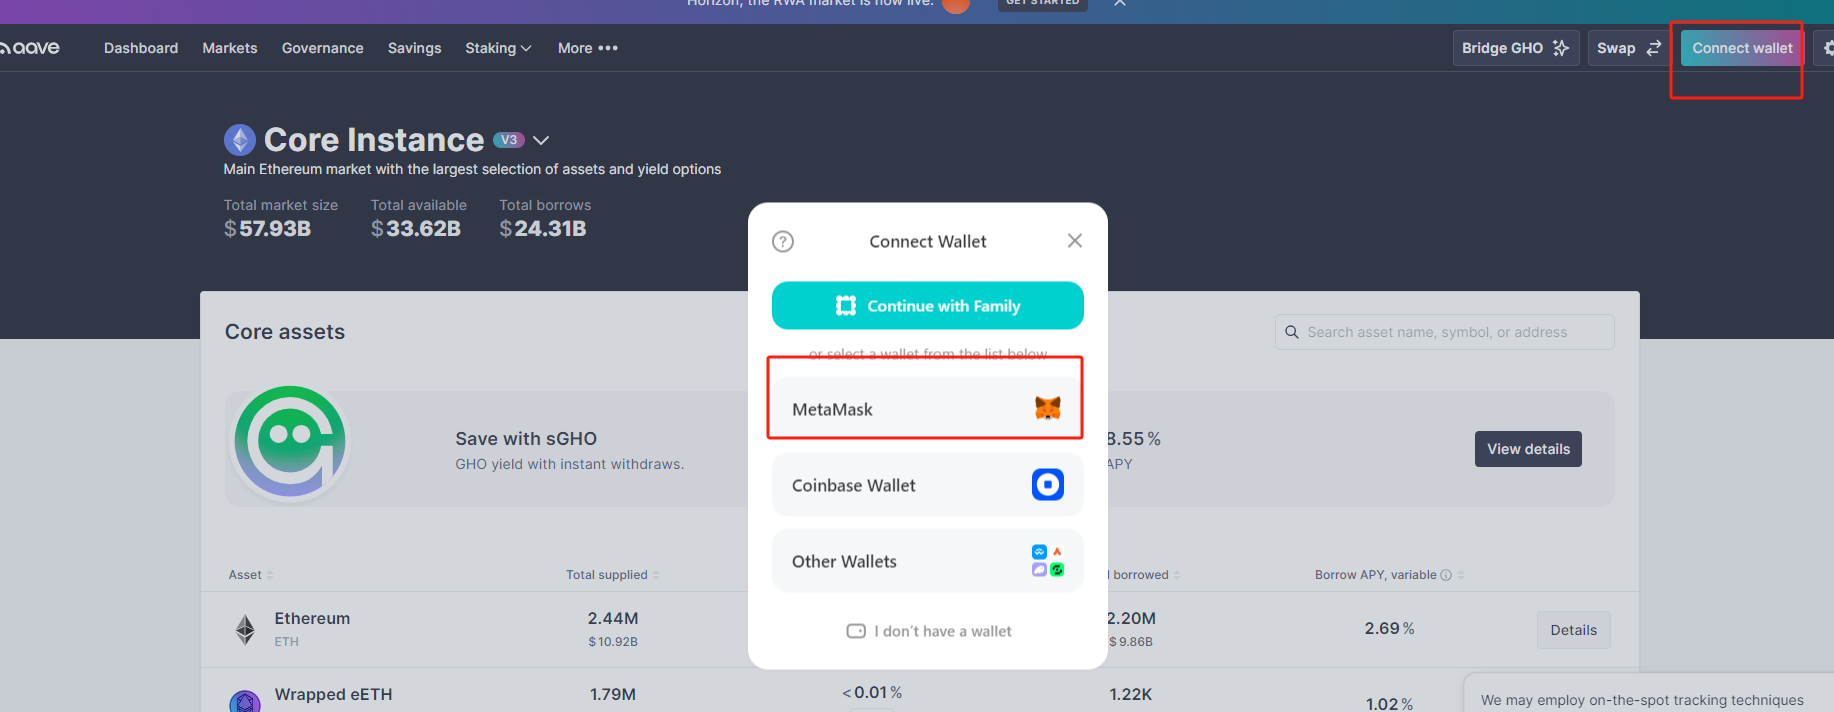Click the Wrapped eETH token icon
Screen dimensions: 1834x712
pos(245,702)
